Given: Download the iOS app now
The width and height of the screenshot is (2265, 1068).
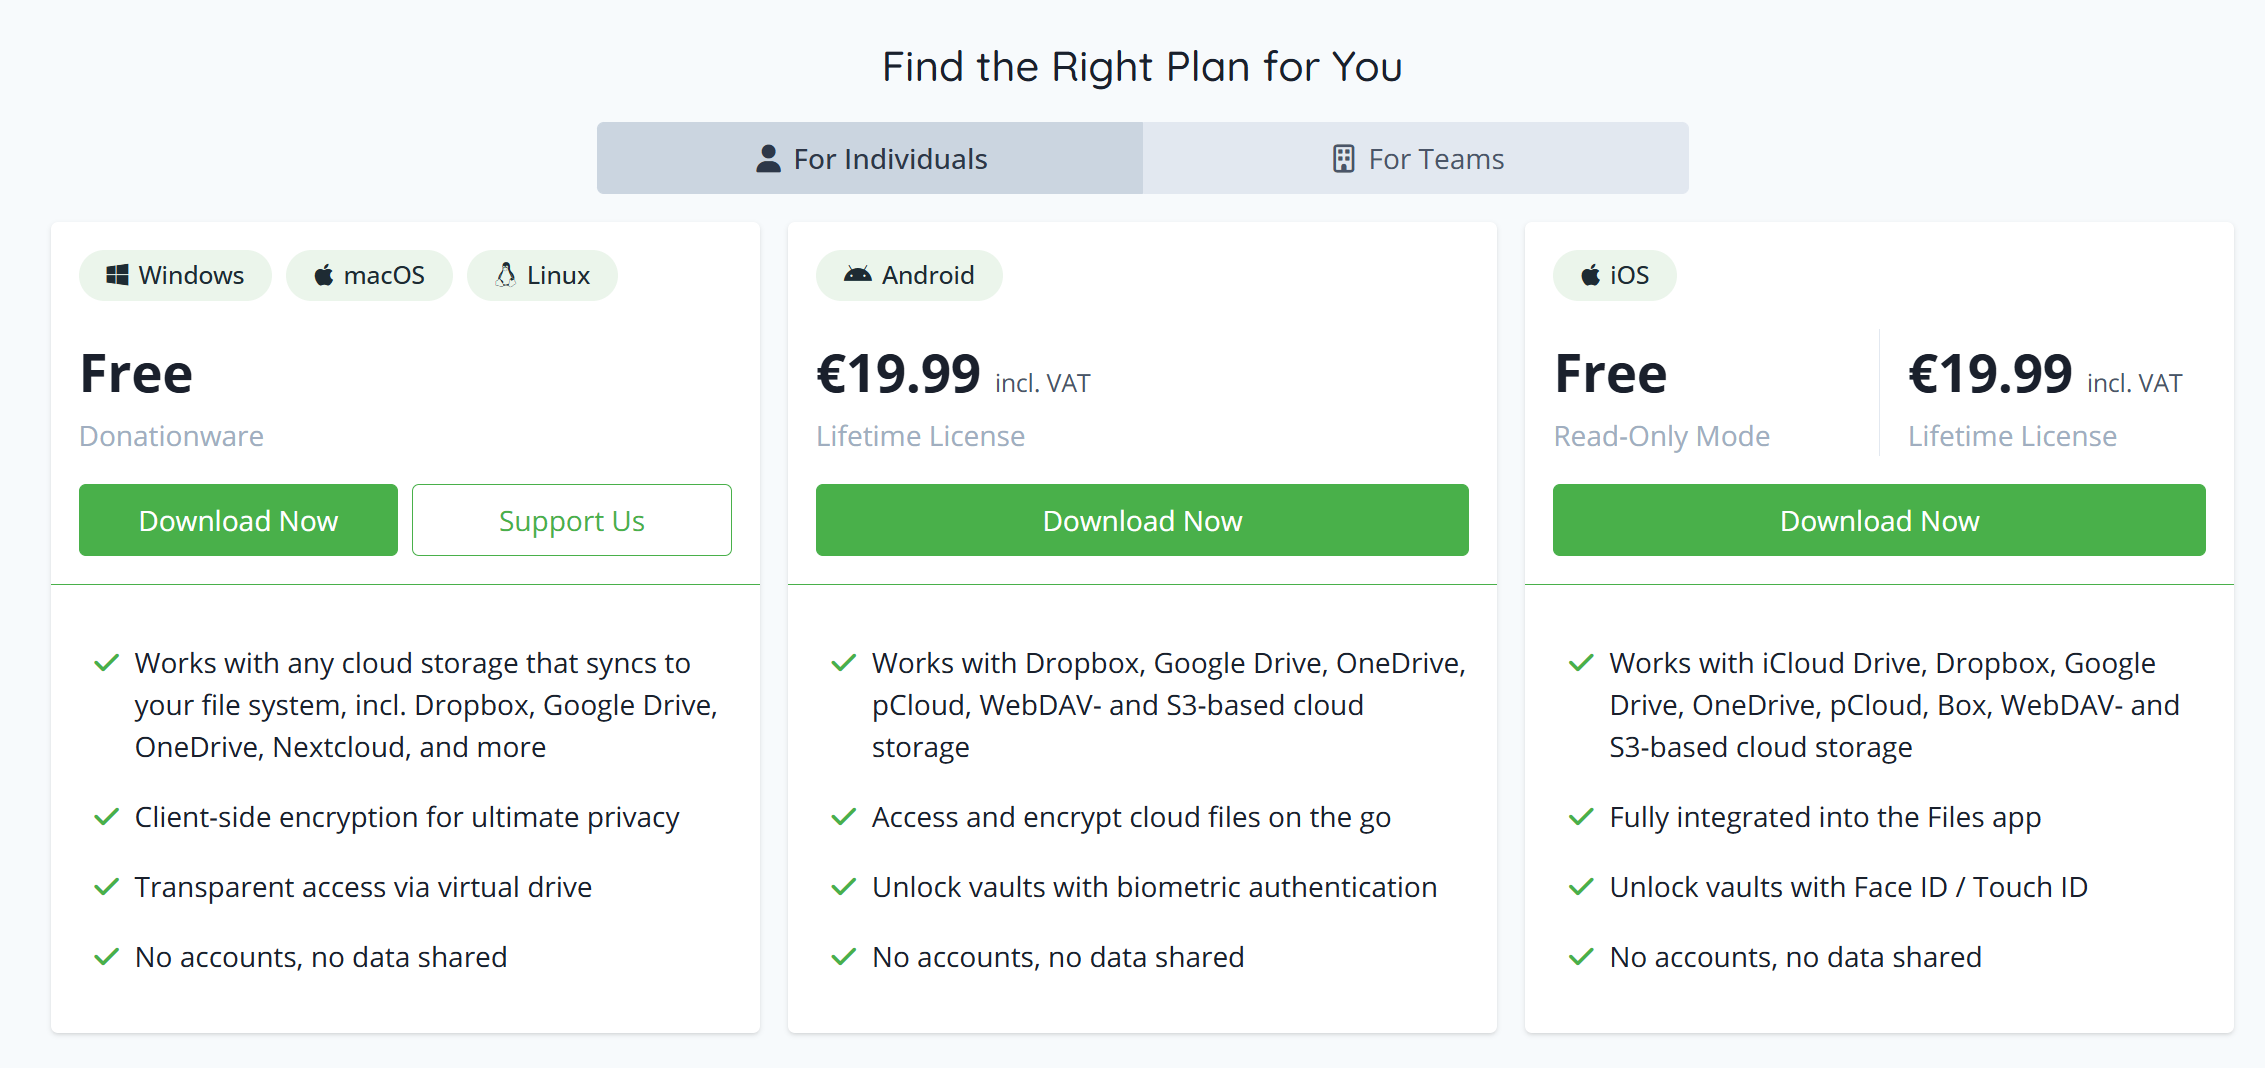Looking at the screenshot, I should pyautogui.click(x=1879, y=520).
